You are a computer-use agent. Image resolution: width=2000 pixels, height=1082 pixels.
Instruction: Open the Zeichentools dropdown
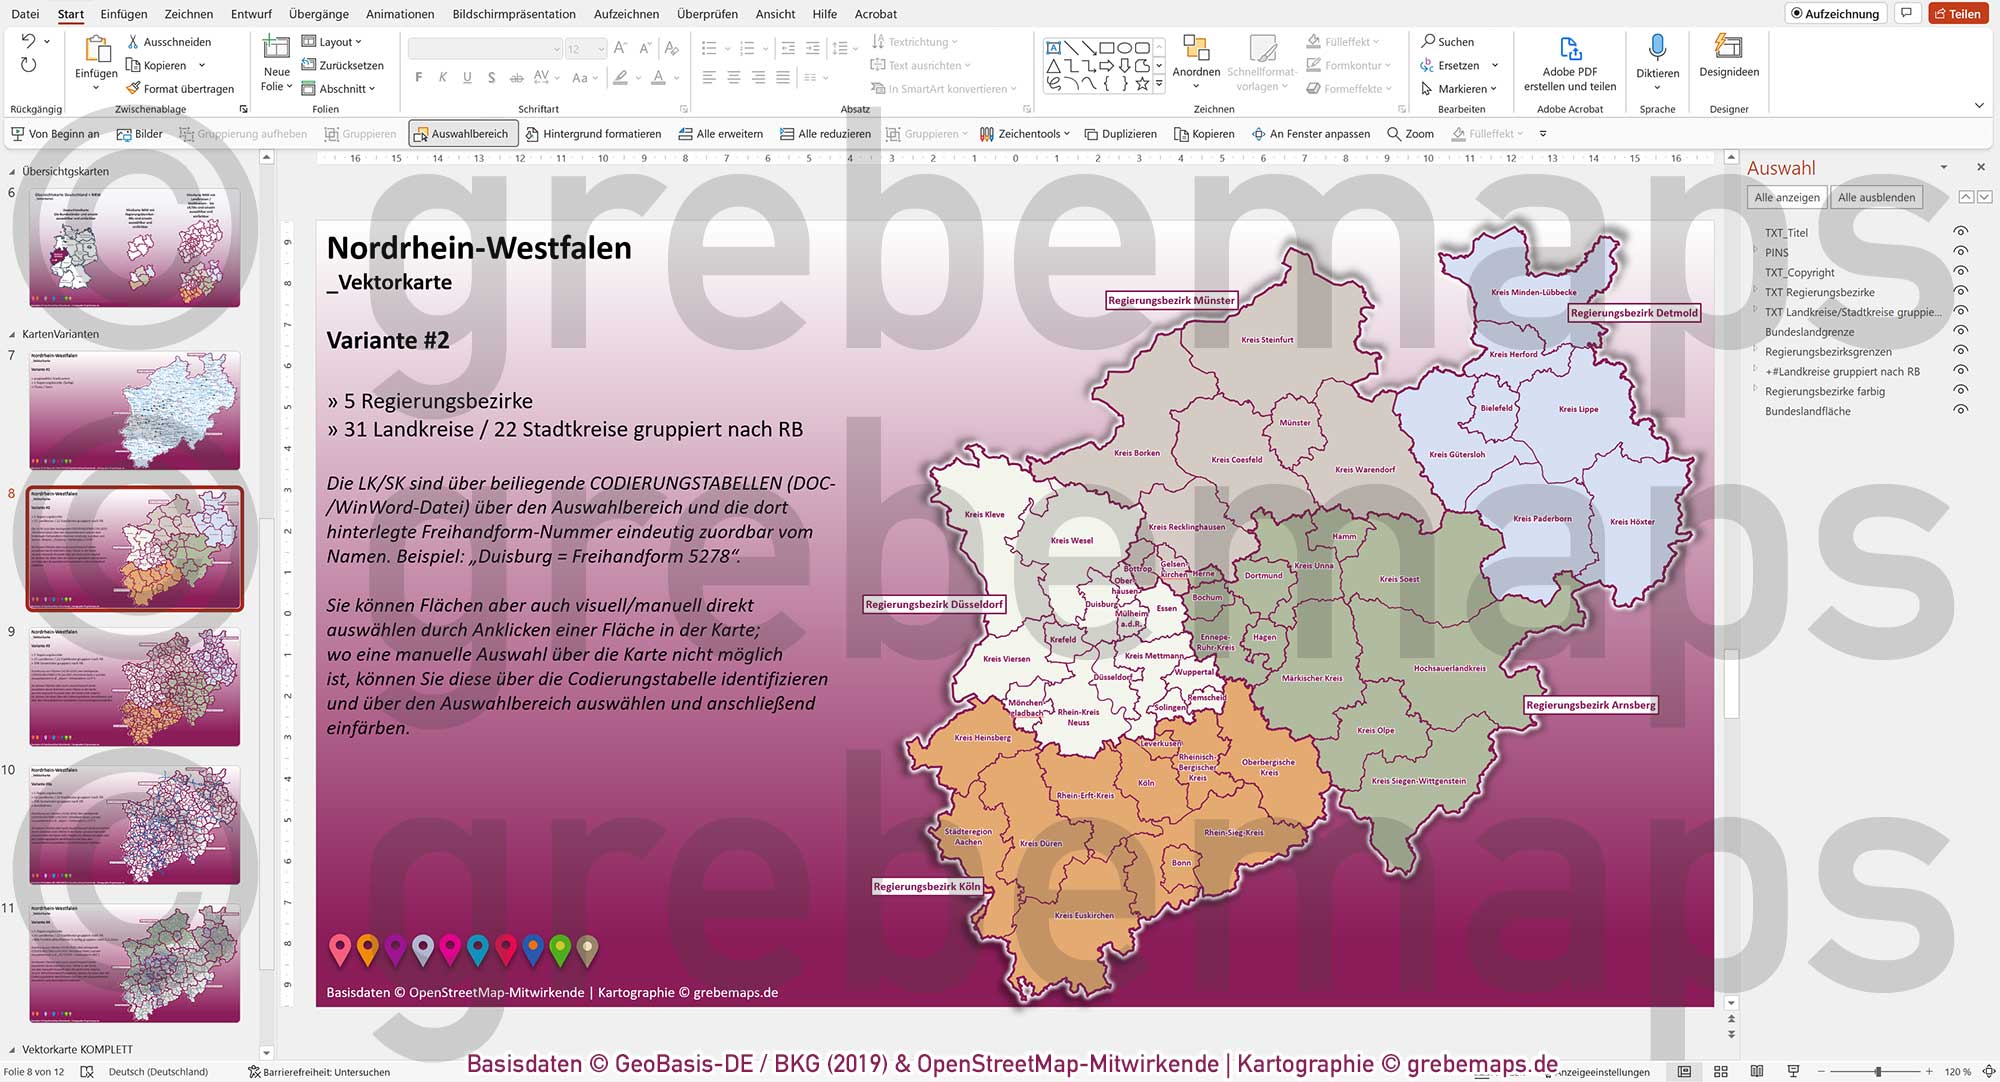1026,133
